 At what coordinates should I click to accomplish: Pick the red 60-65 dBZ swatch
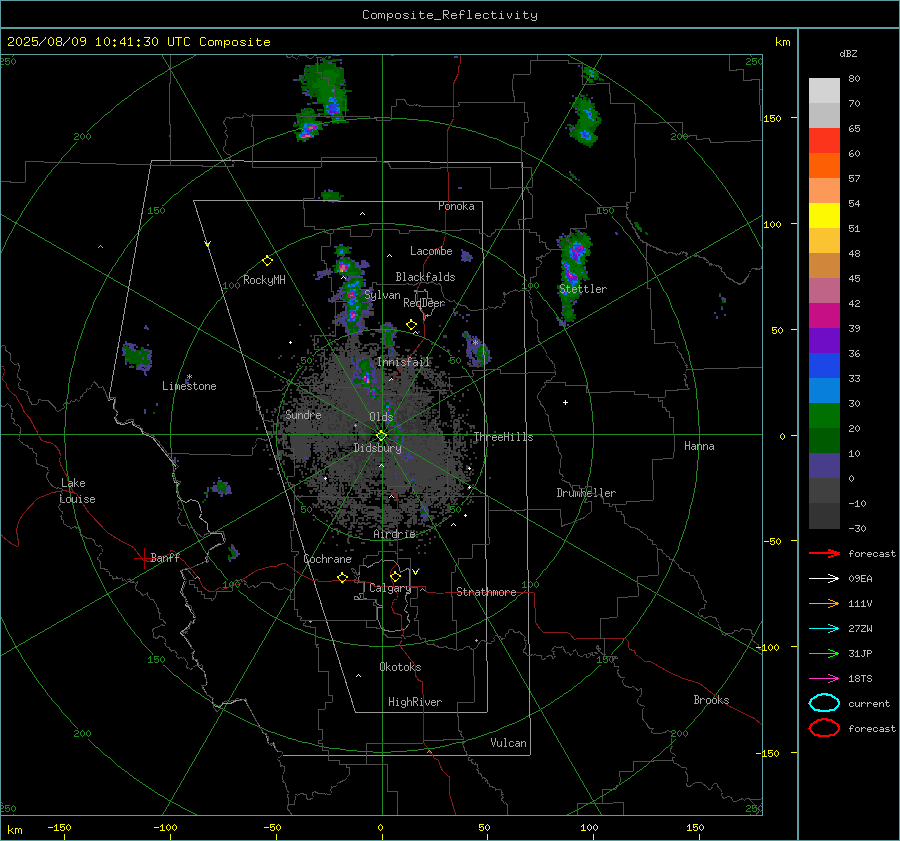tap(824, 141)
